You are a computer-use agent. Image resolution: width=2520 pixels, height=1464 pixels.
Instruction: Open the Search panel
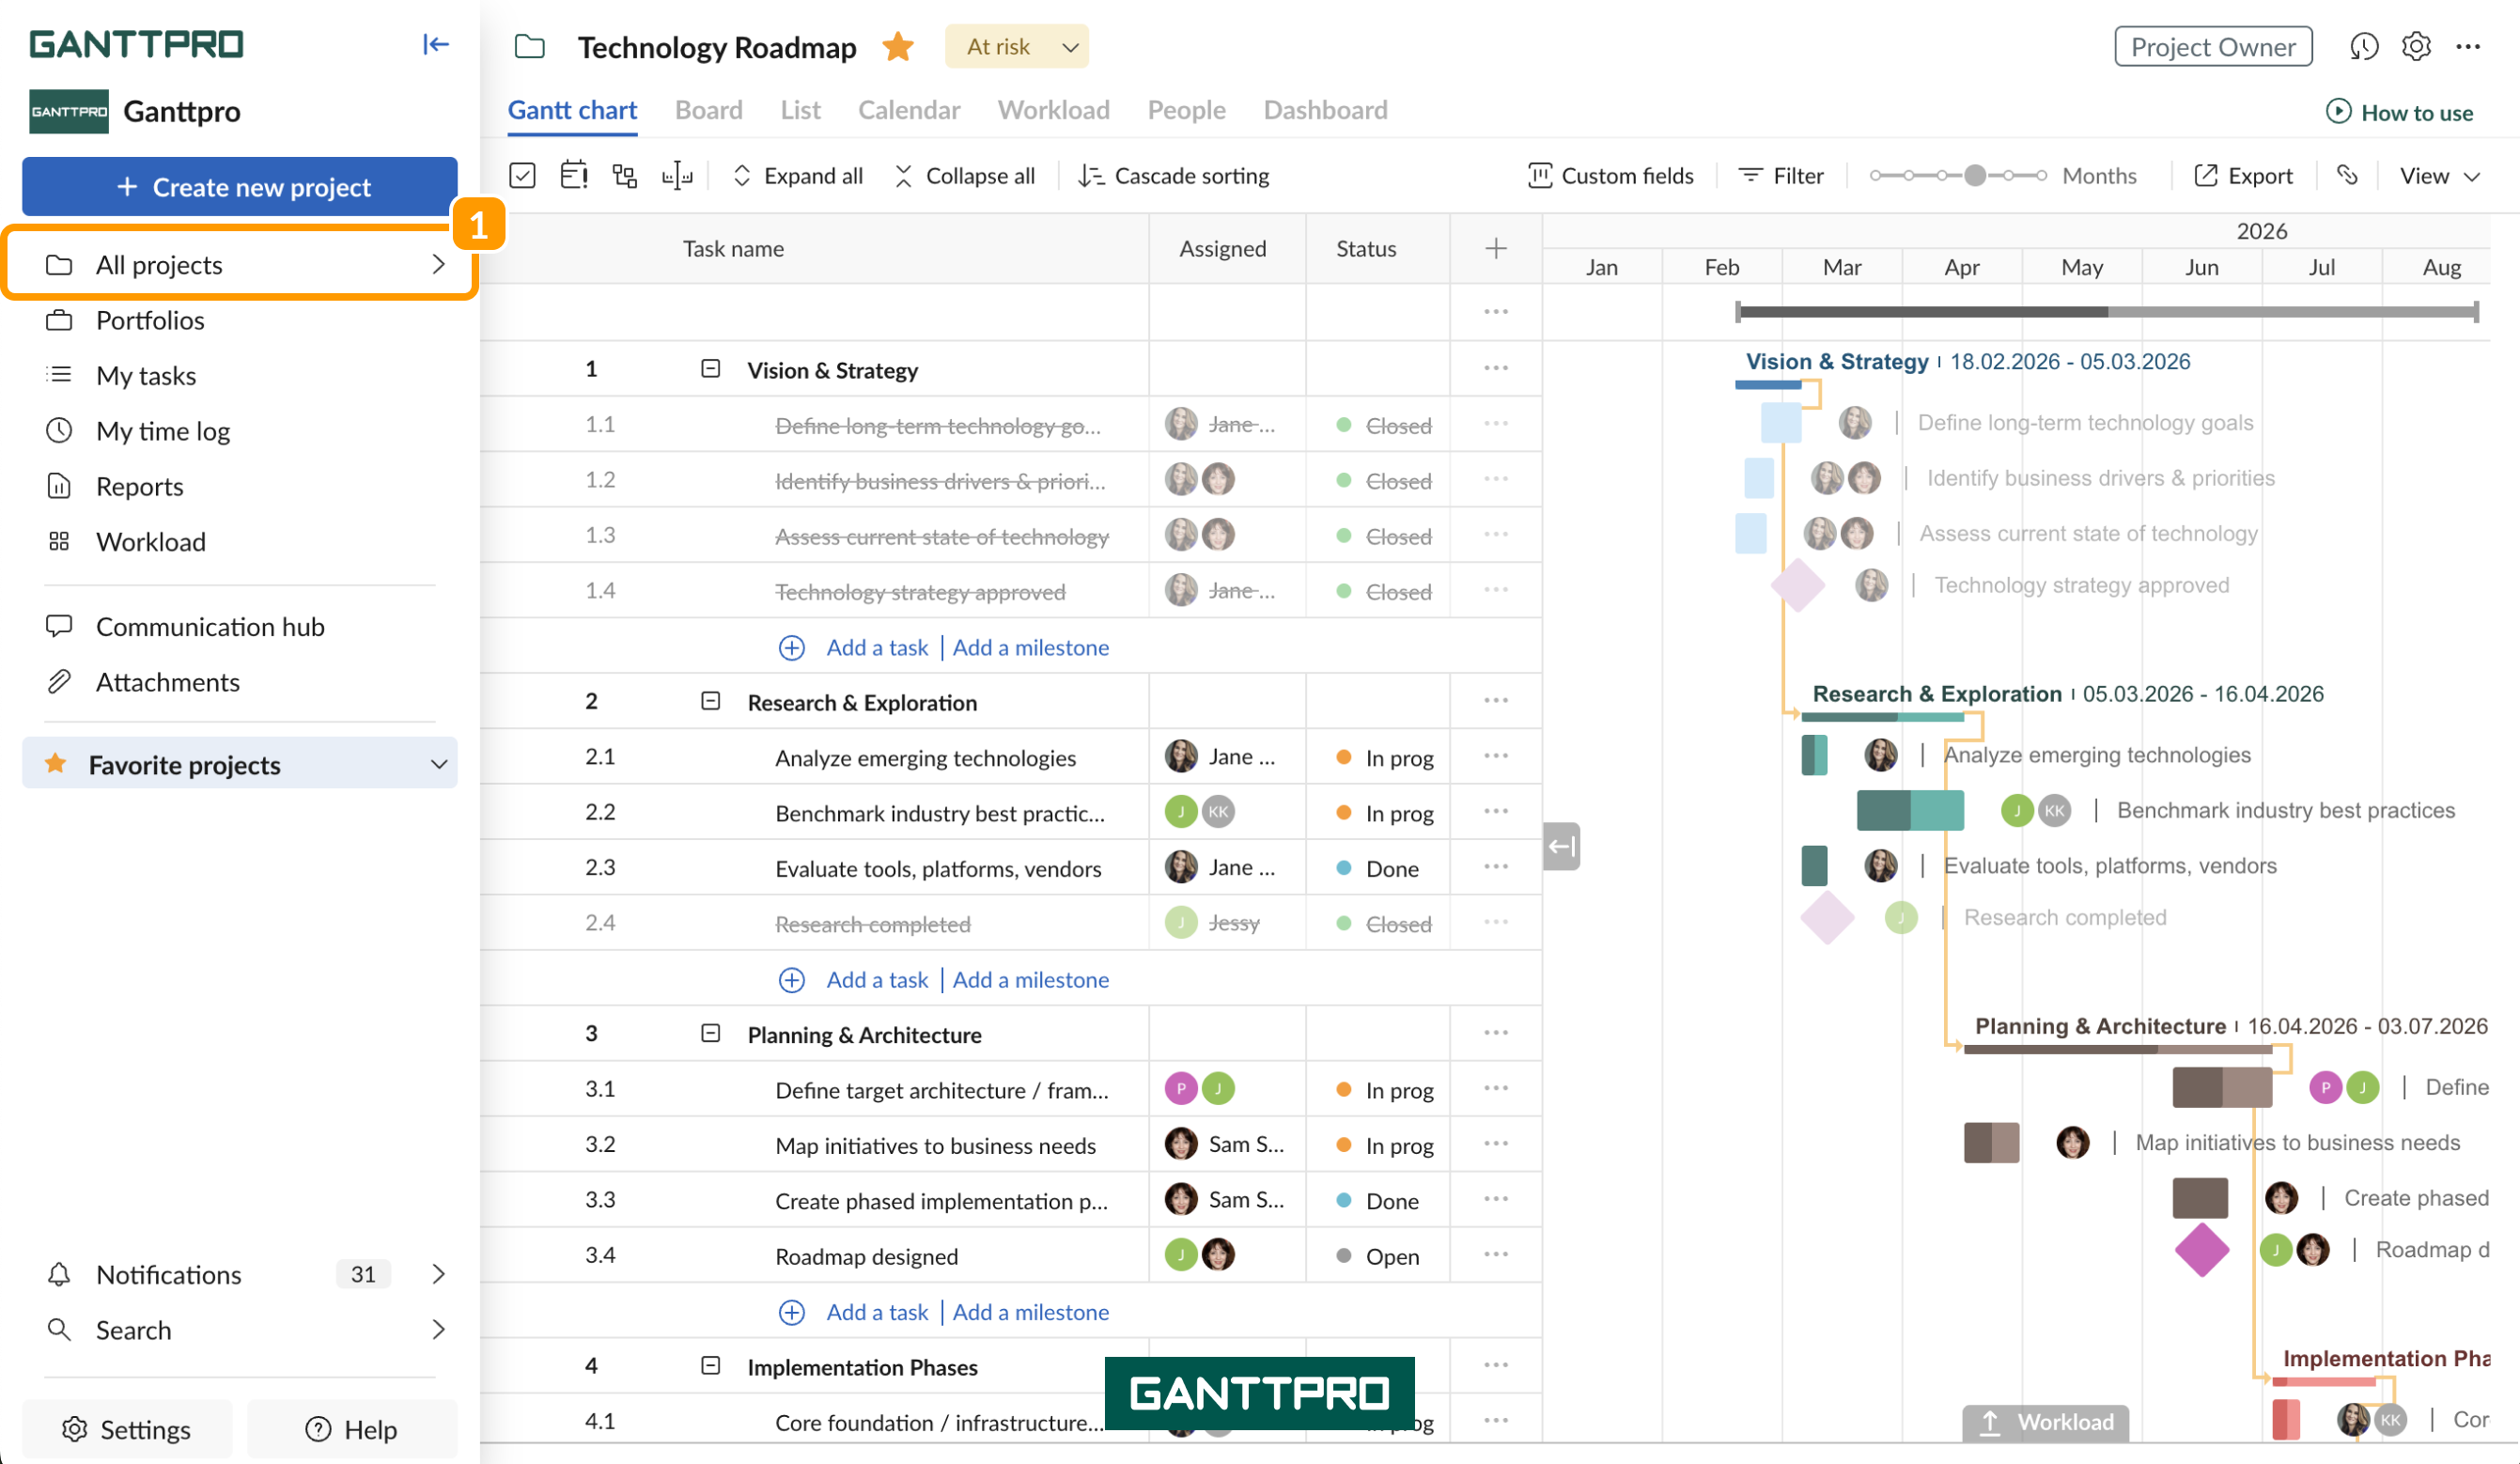point(240,1329)
